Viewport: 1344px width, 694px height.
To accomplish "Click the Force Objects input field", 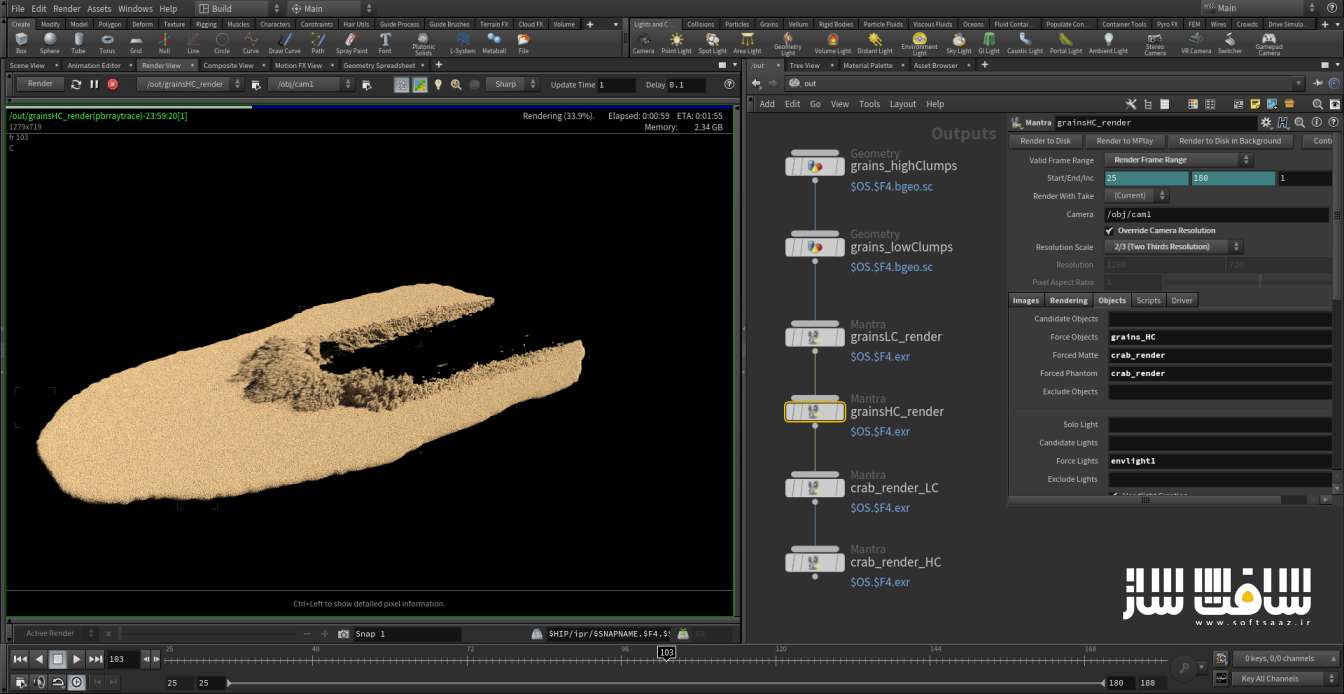I will 1219,337.
